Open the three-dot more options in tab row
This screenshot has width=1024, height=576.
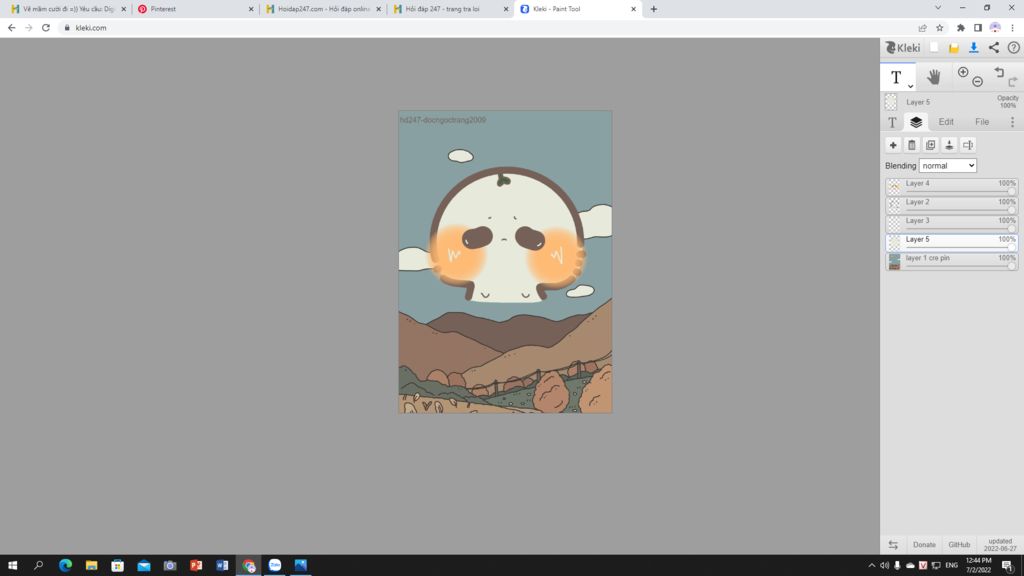coord(1012,122)
